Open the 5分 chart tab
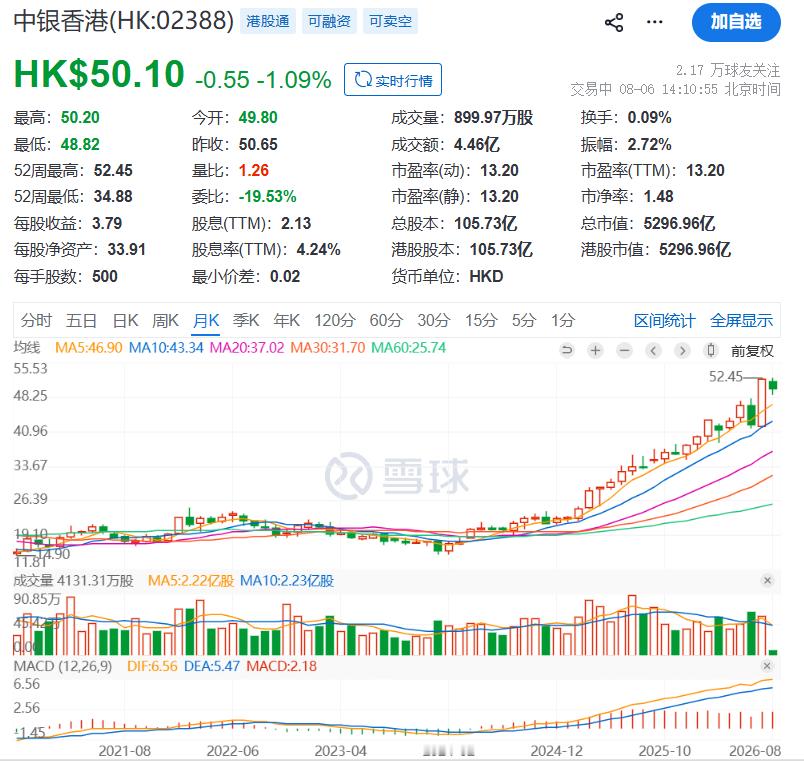This screenshot has height=765, width=804. (524, 320)
